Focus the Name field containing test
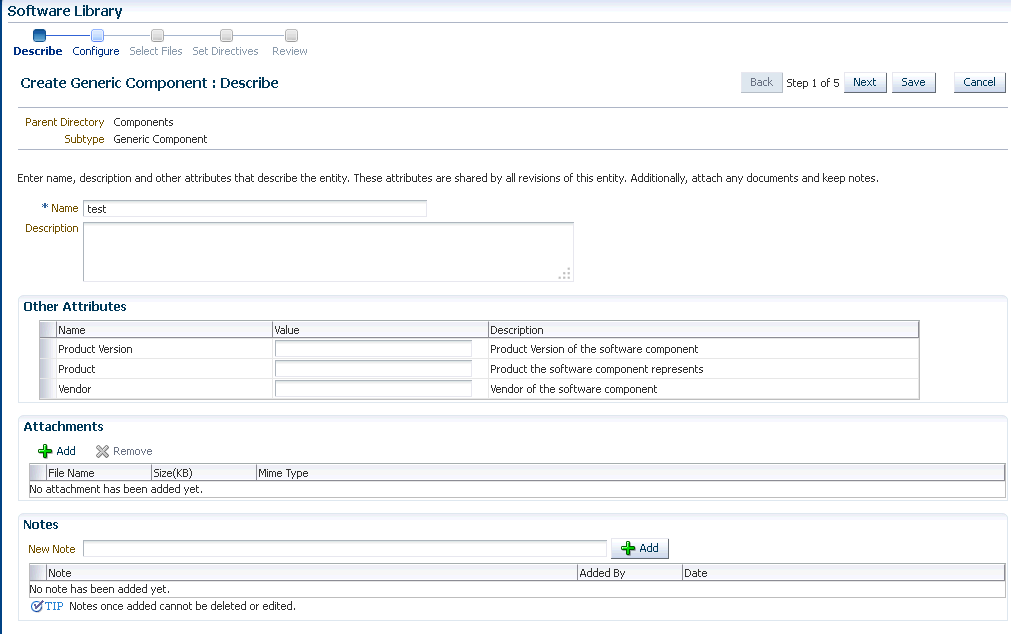Image resolution: width=1011 pixels, height=634 pixels. [255, 208]
